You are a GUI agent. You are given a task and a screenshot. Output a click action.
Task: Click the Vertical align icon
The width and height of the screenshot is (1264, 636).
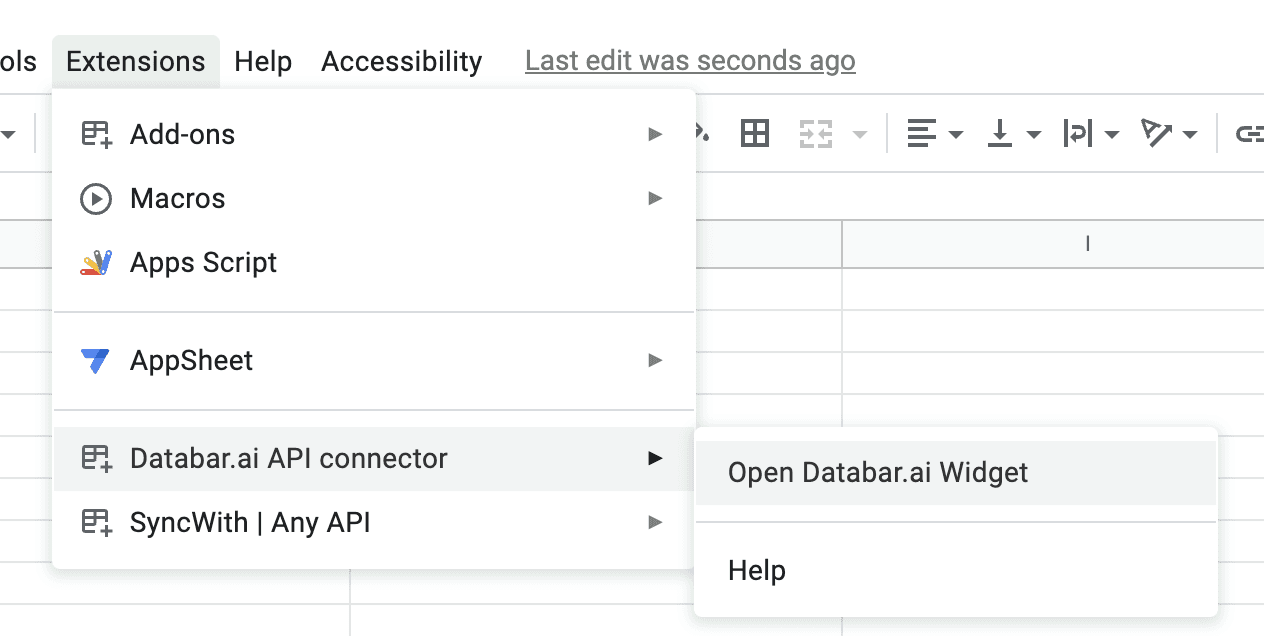click(x=1000, y=133)
